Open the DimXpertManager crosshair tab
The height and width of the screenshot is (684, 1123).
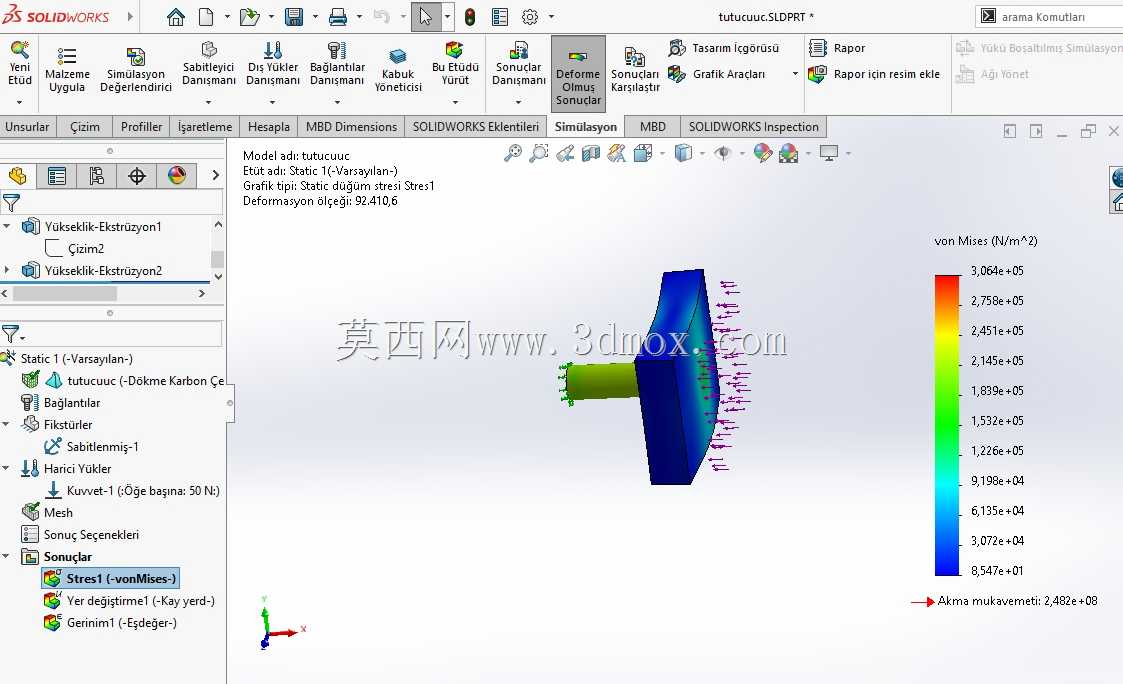pyautogui.click(x=137, y=175)
